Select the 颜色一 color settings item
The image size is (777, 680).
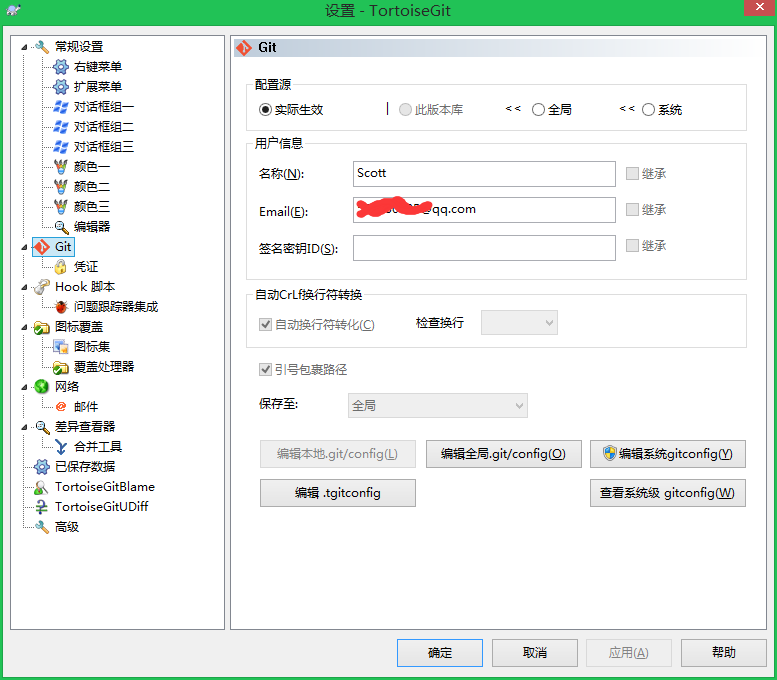[91, 167]
